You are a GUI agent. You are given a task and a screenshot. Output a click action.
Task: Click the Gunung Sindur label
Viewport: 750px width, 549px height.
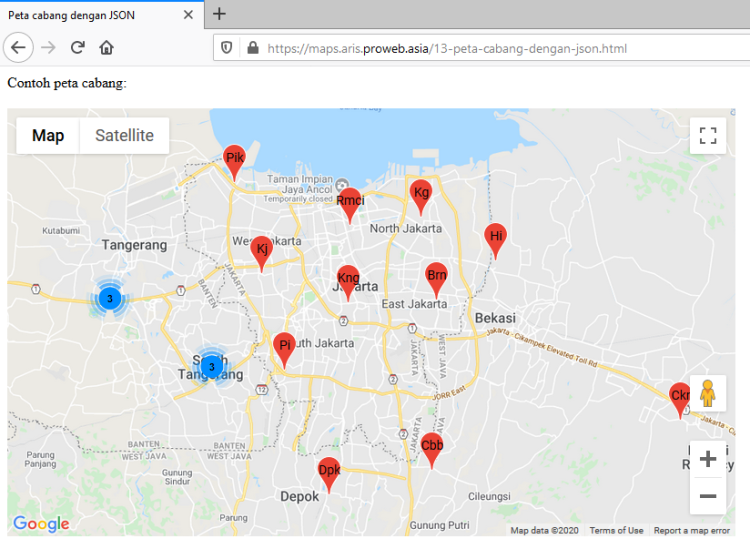[x=177, y=477]
